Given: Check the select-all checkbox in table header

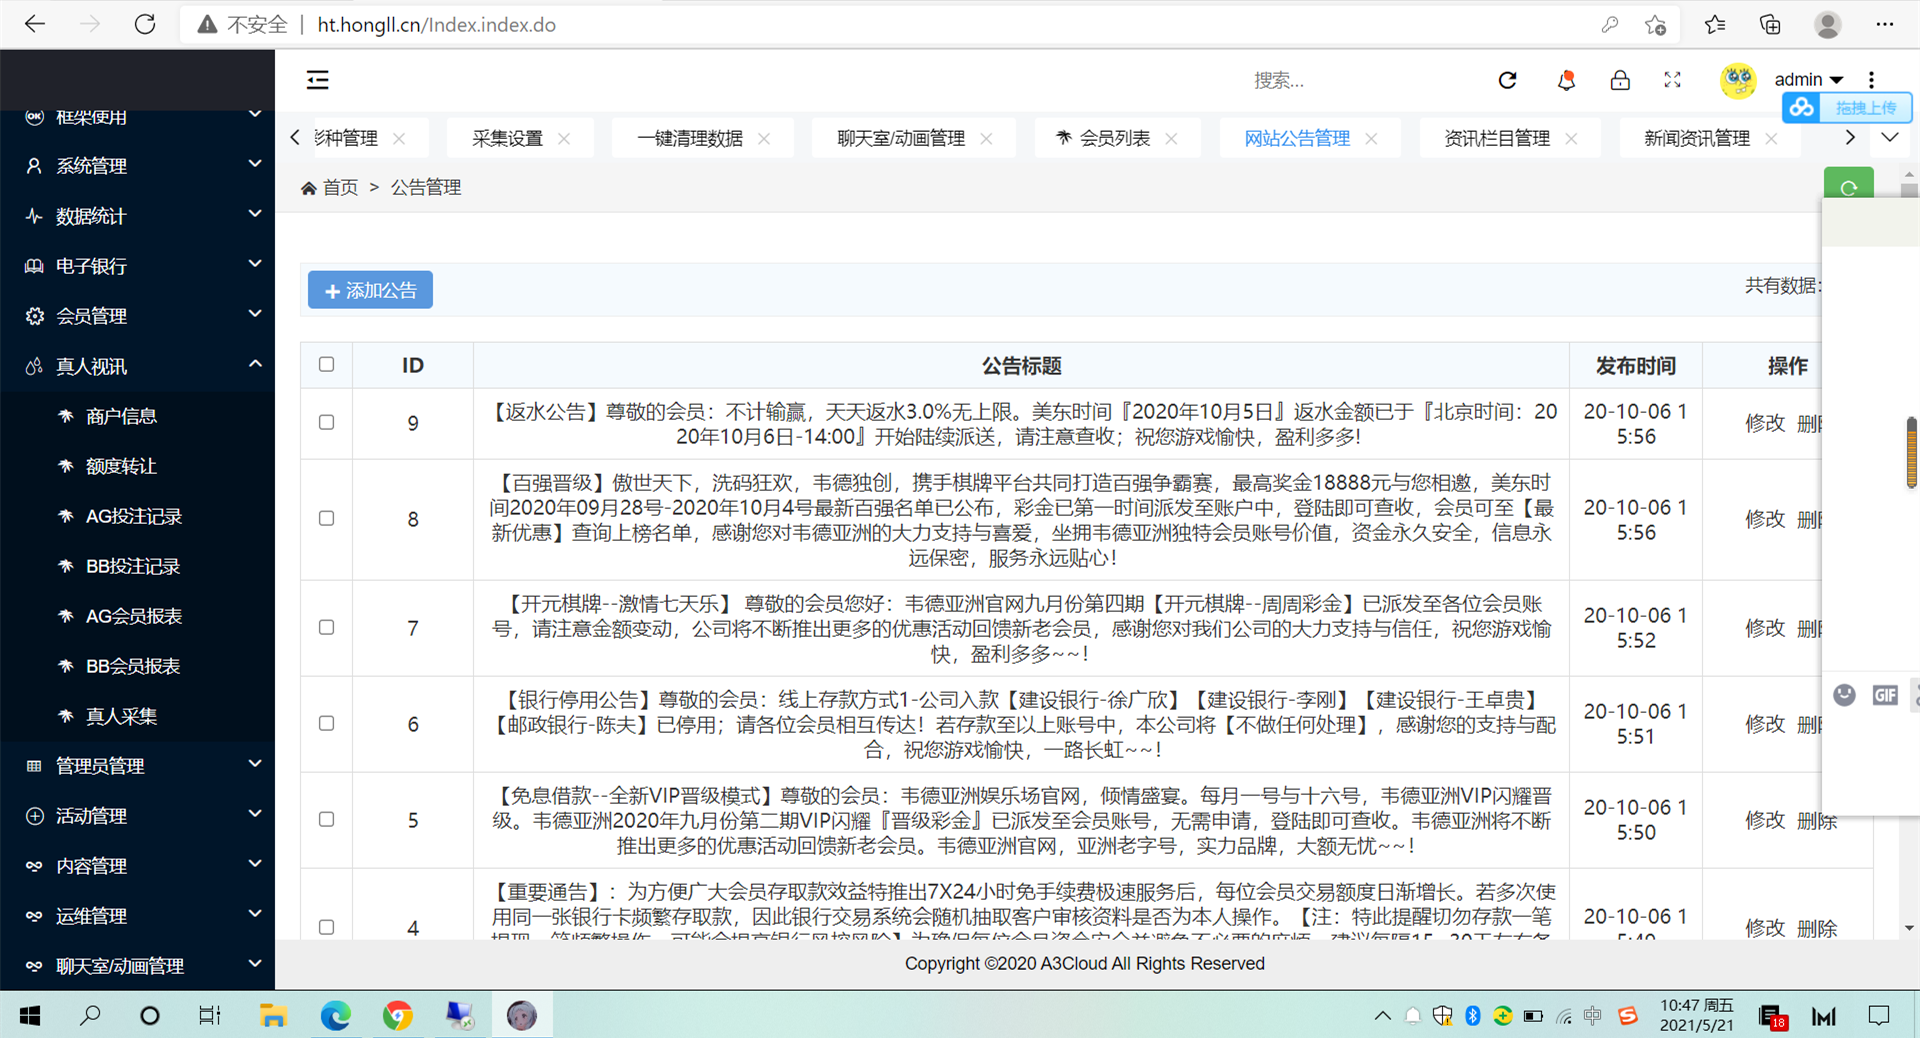Looking at the screenshot, I should (326, 364).
